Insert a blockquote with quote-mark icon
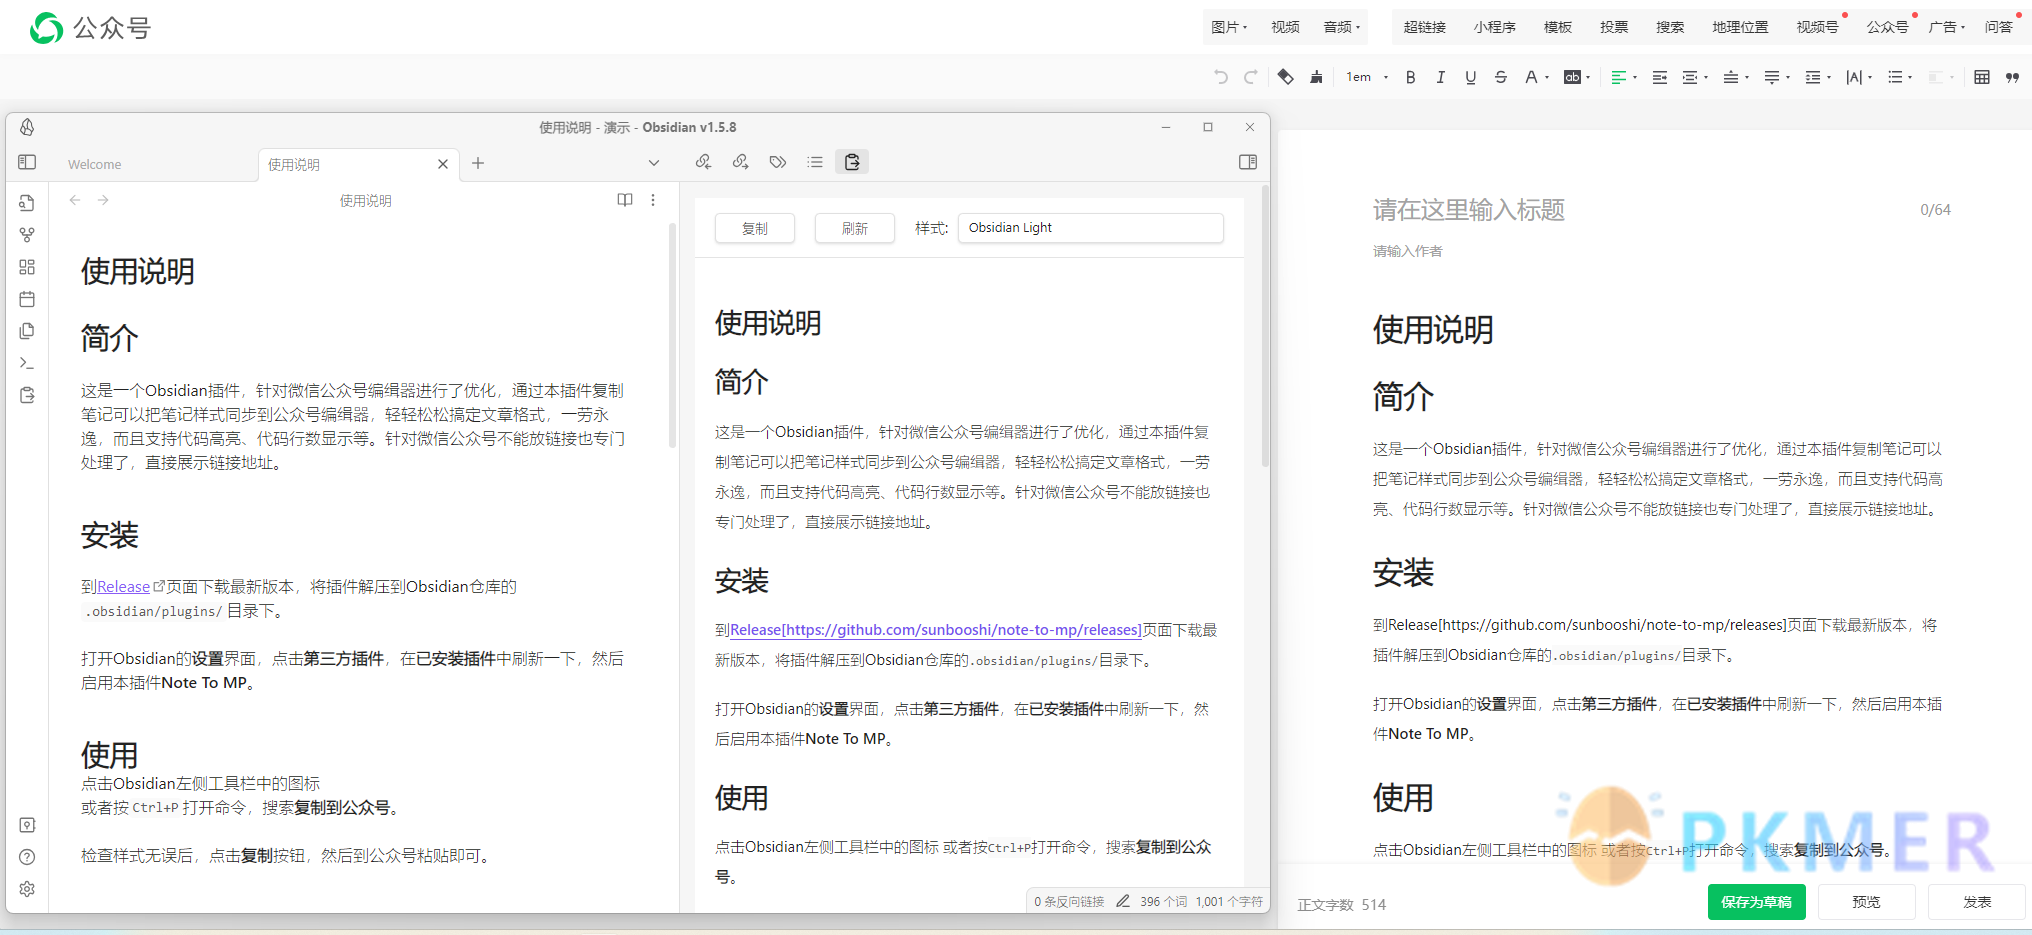The width and height of the screenshot is (2032, 935). tap(2012, 77)
